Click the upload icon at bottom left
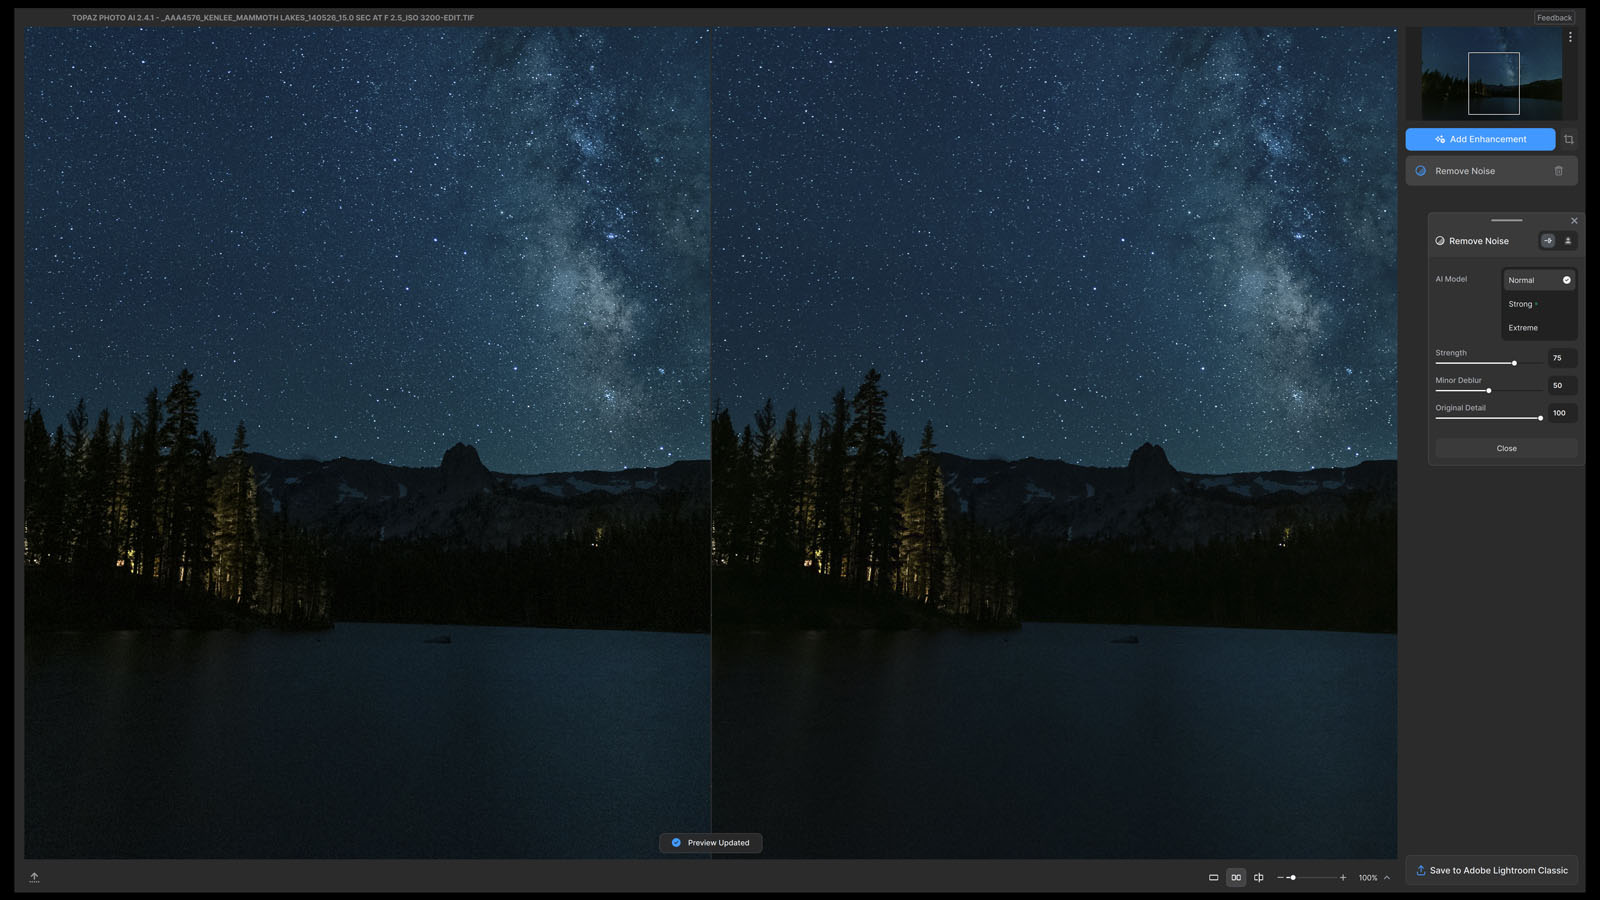 point(34,877)
